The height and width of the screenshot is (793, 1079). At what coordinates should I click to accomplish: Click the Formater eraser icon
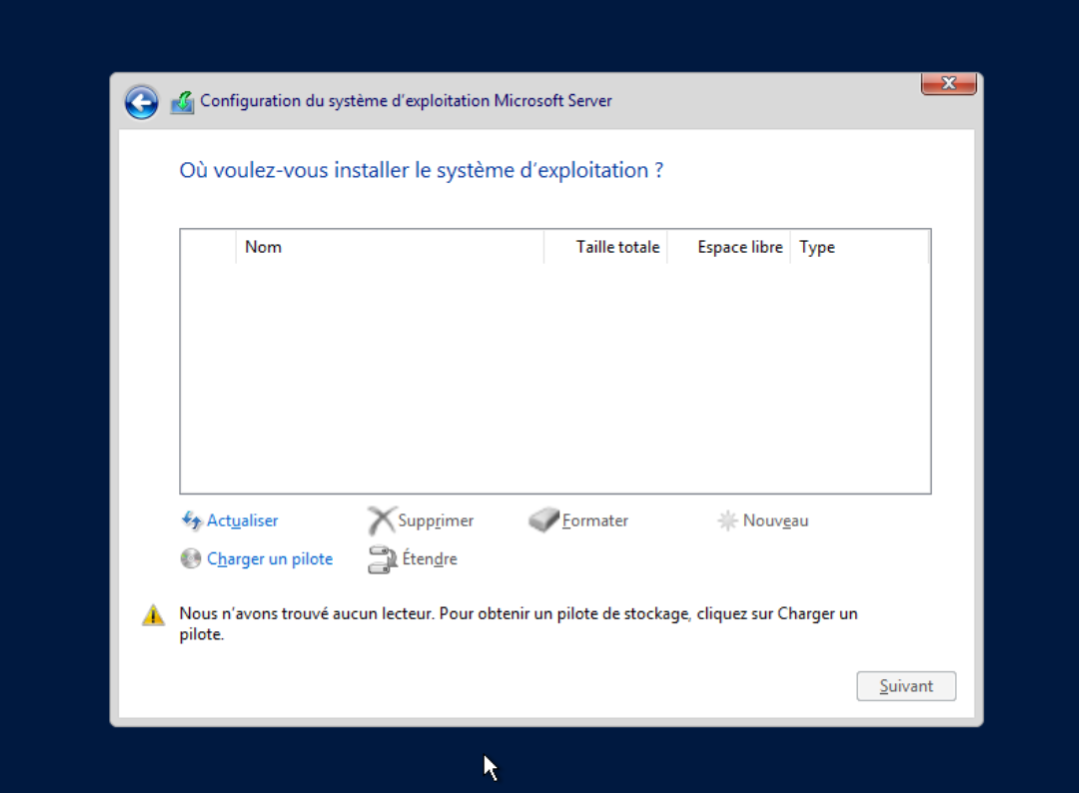(544, 520)
